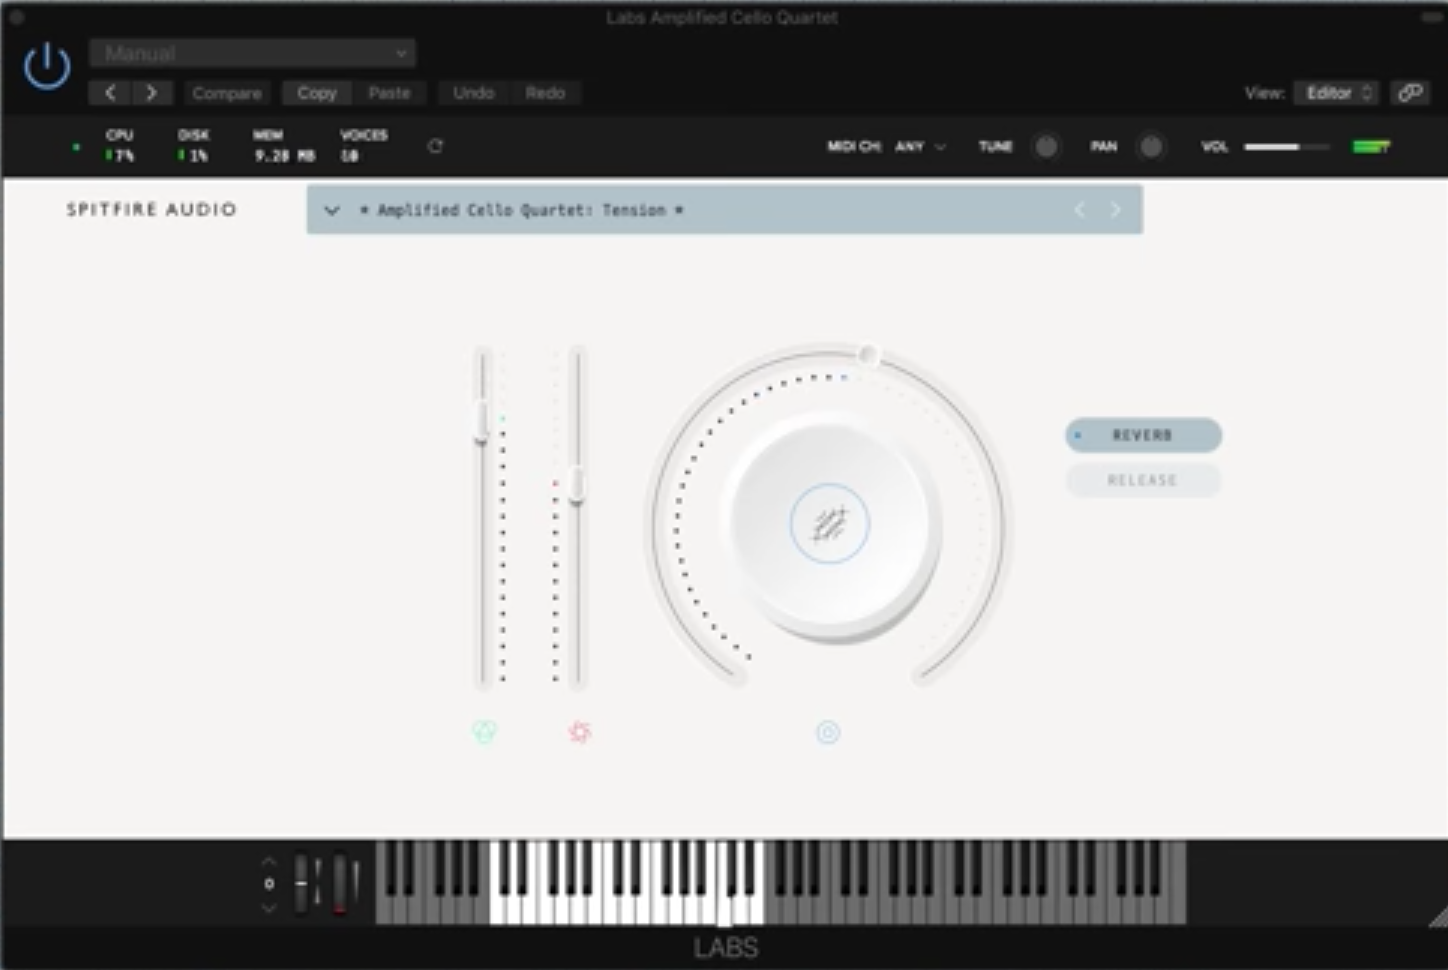Click the Copy button
This screenshot has height=970, width=1448.
click(x=317, y=93)
